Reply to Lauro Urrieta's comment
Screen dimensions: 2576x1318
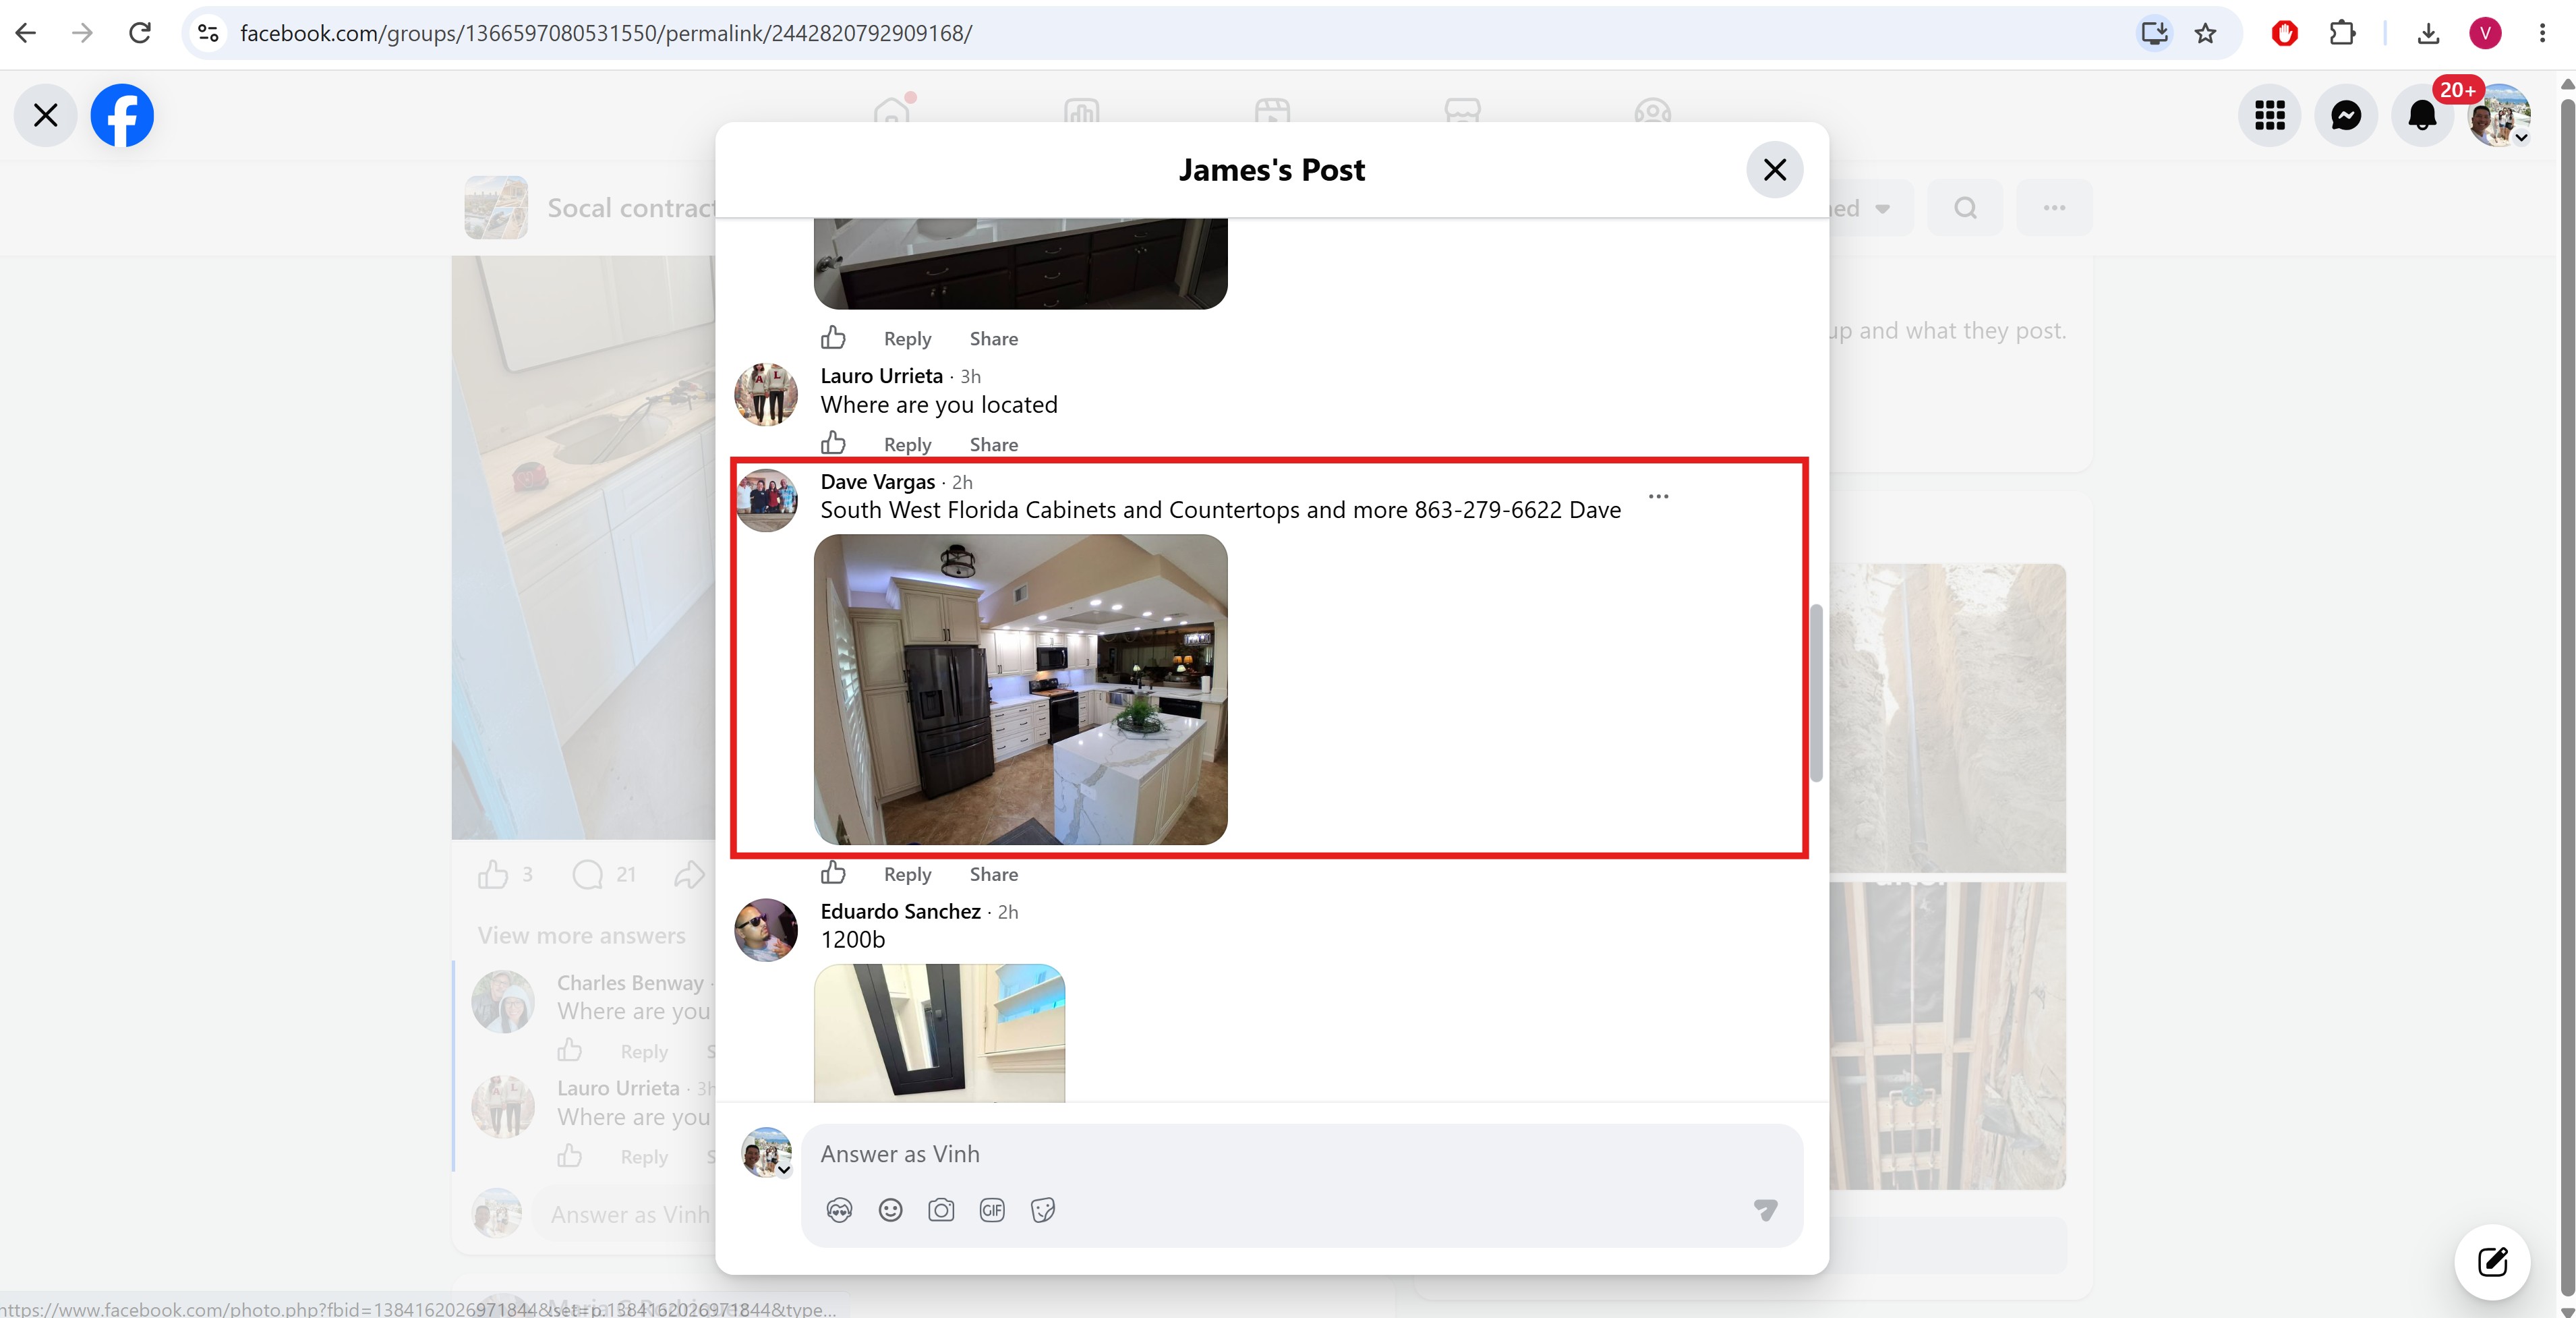click(x=907, y=444)
